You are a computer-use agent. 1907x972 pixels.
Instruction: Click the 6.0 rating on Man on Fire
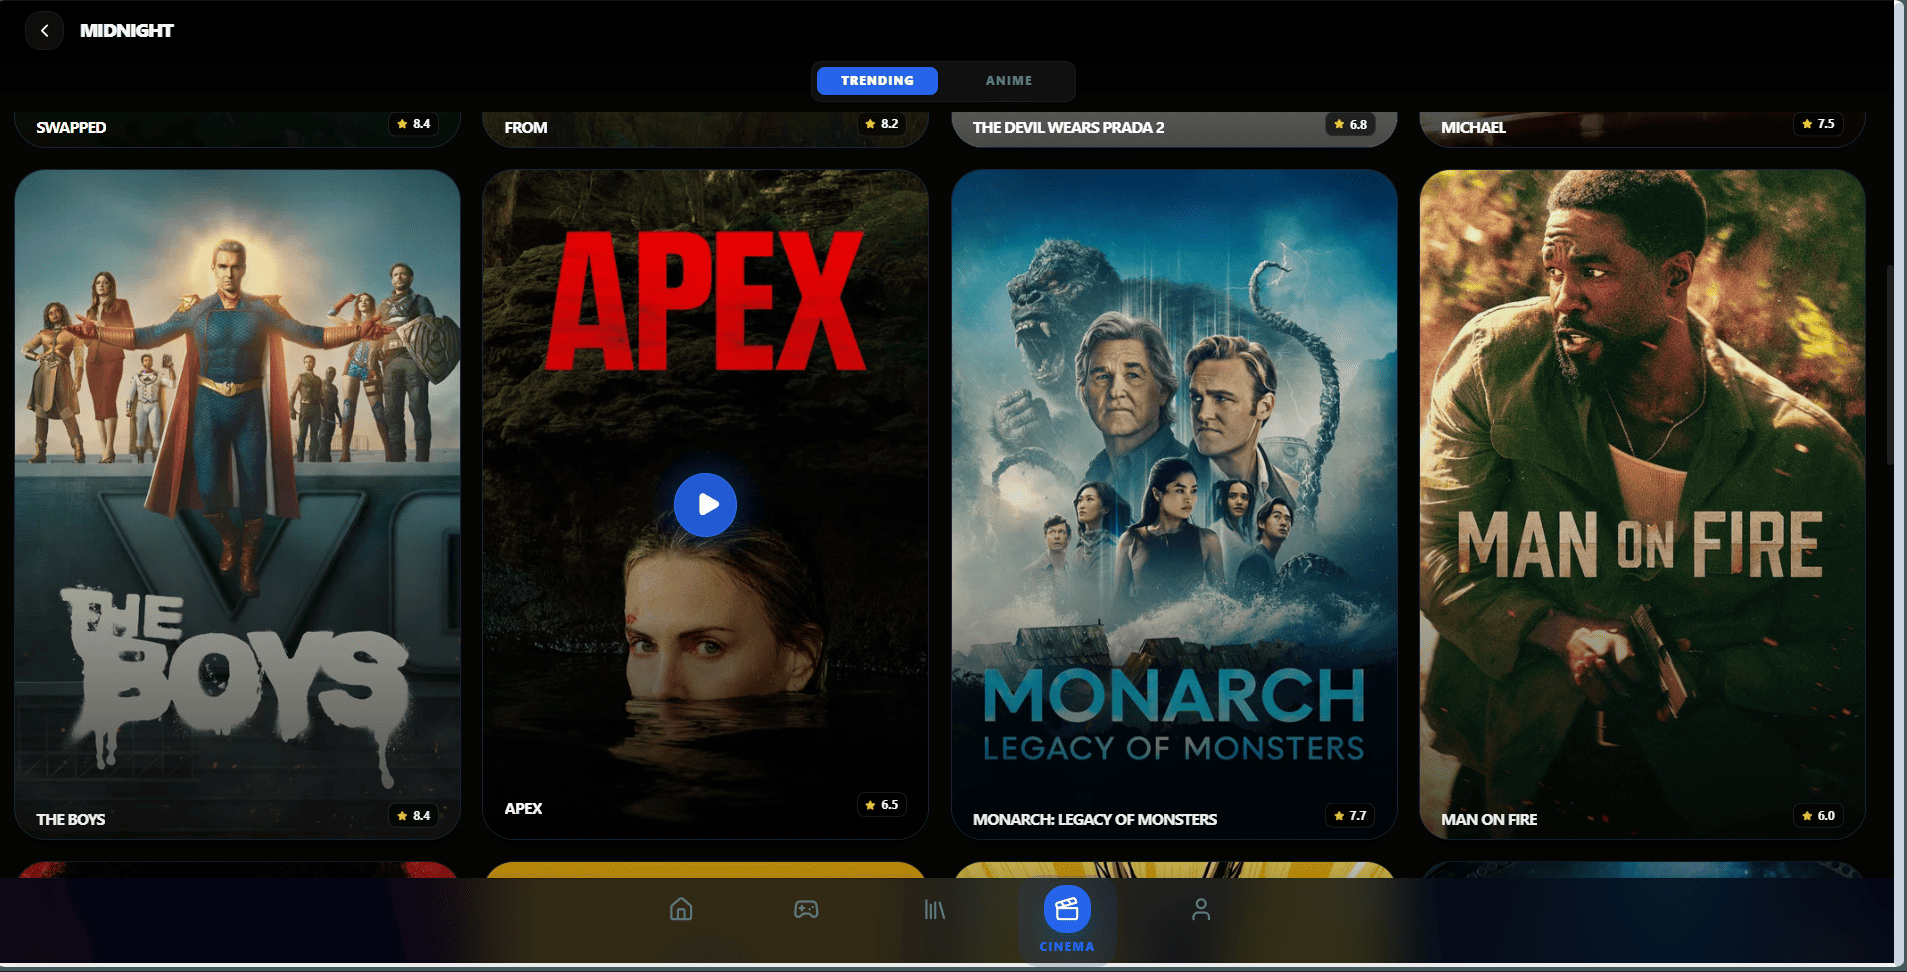[x=1818, y=816]
